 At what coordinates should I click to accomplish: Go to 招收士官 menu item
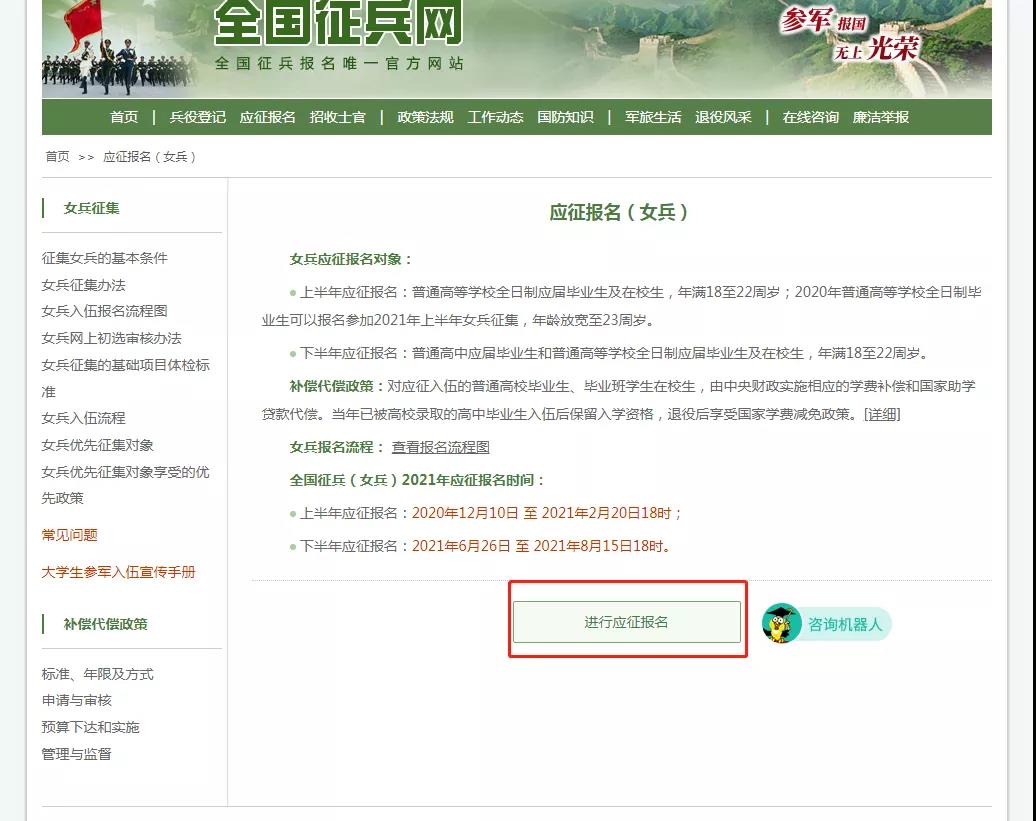pos(337,117)
